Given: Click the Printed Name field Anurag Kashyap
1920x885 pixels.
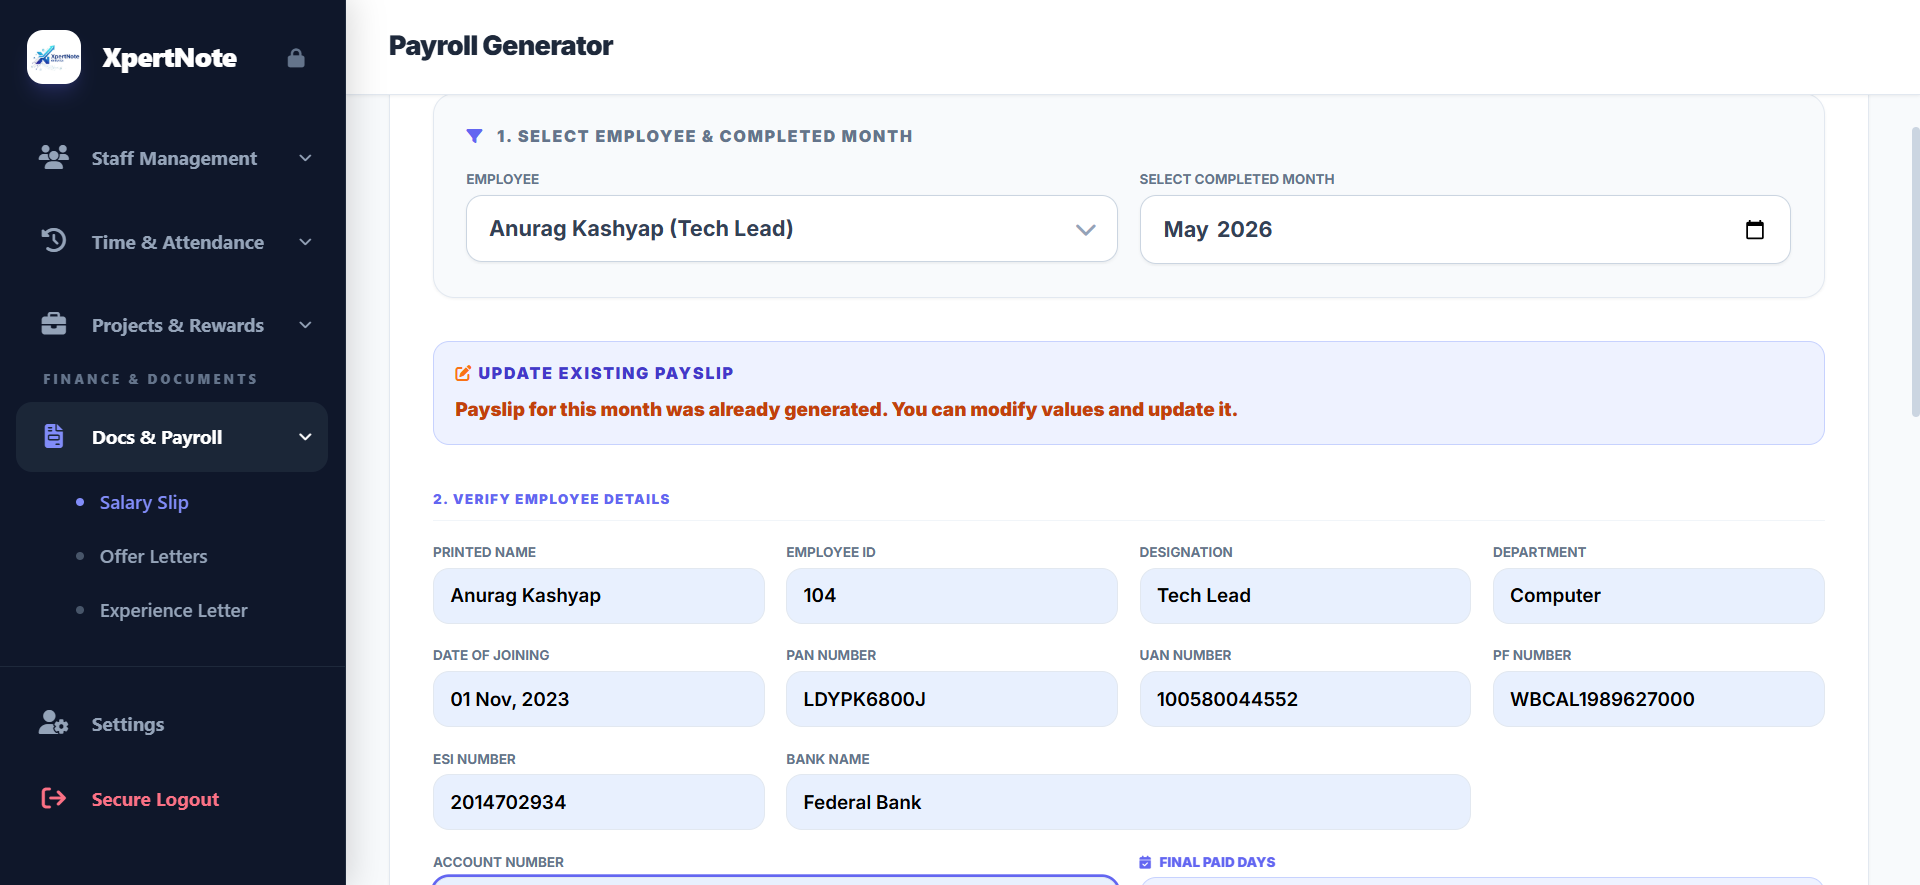Looking at the screenshot, I should click(x=598, y=596).
